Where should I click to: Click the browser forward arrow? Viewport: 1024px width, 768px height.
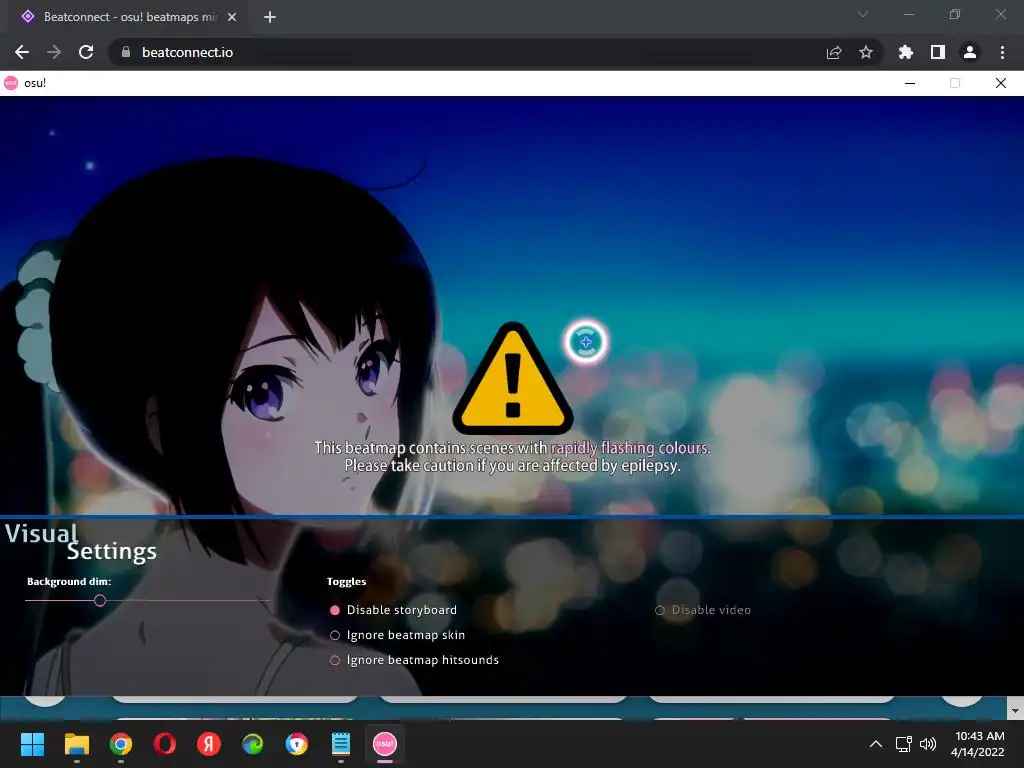pos(54,52)
